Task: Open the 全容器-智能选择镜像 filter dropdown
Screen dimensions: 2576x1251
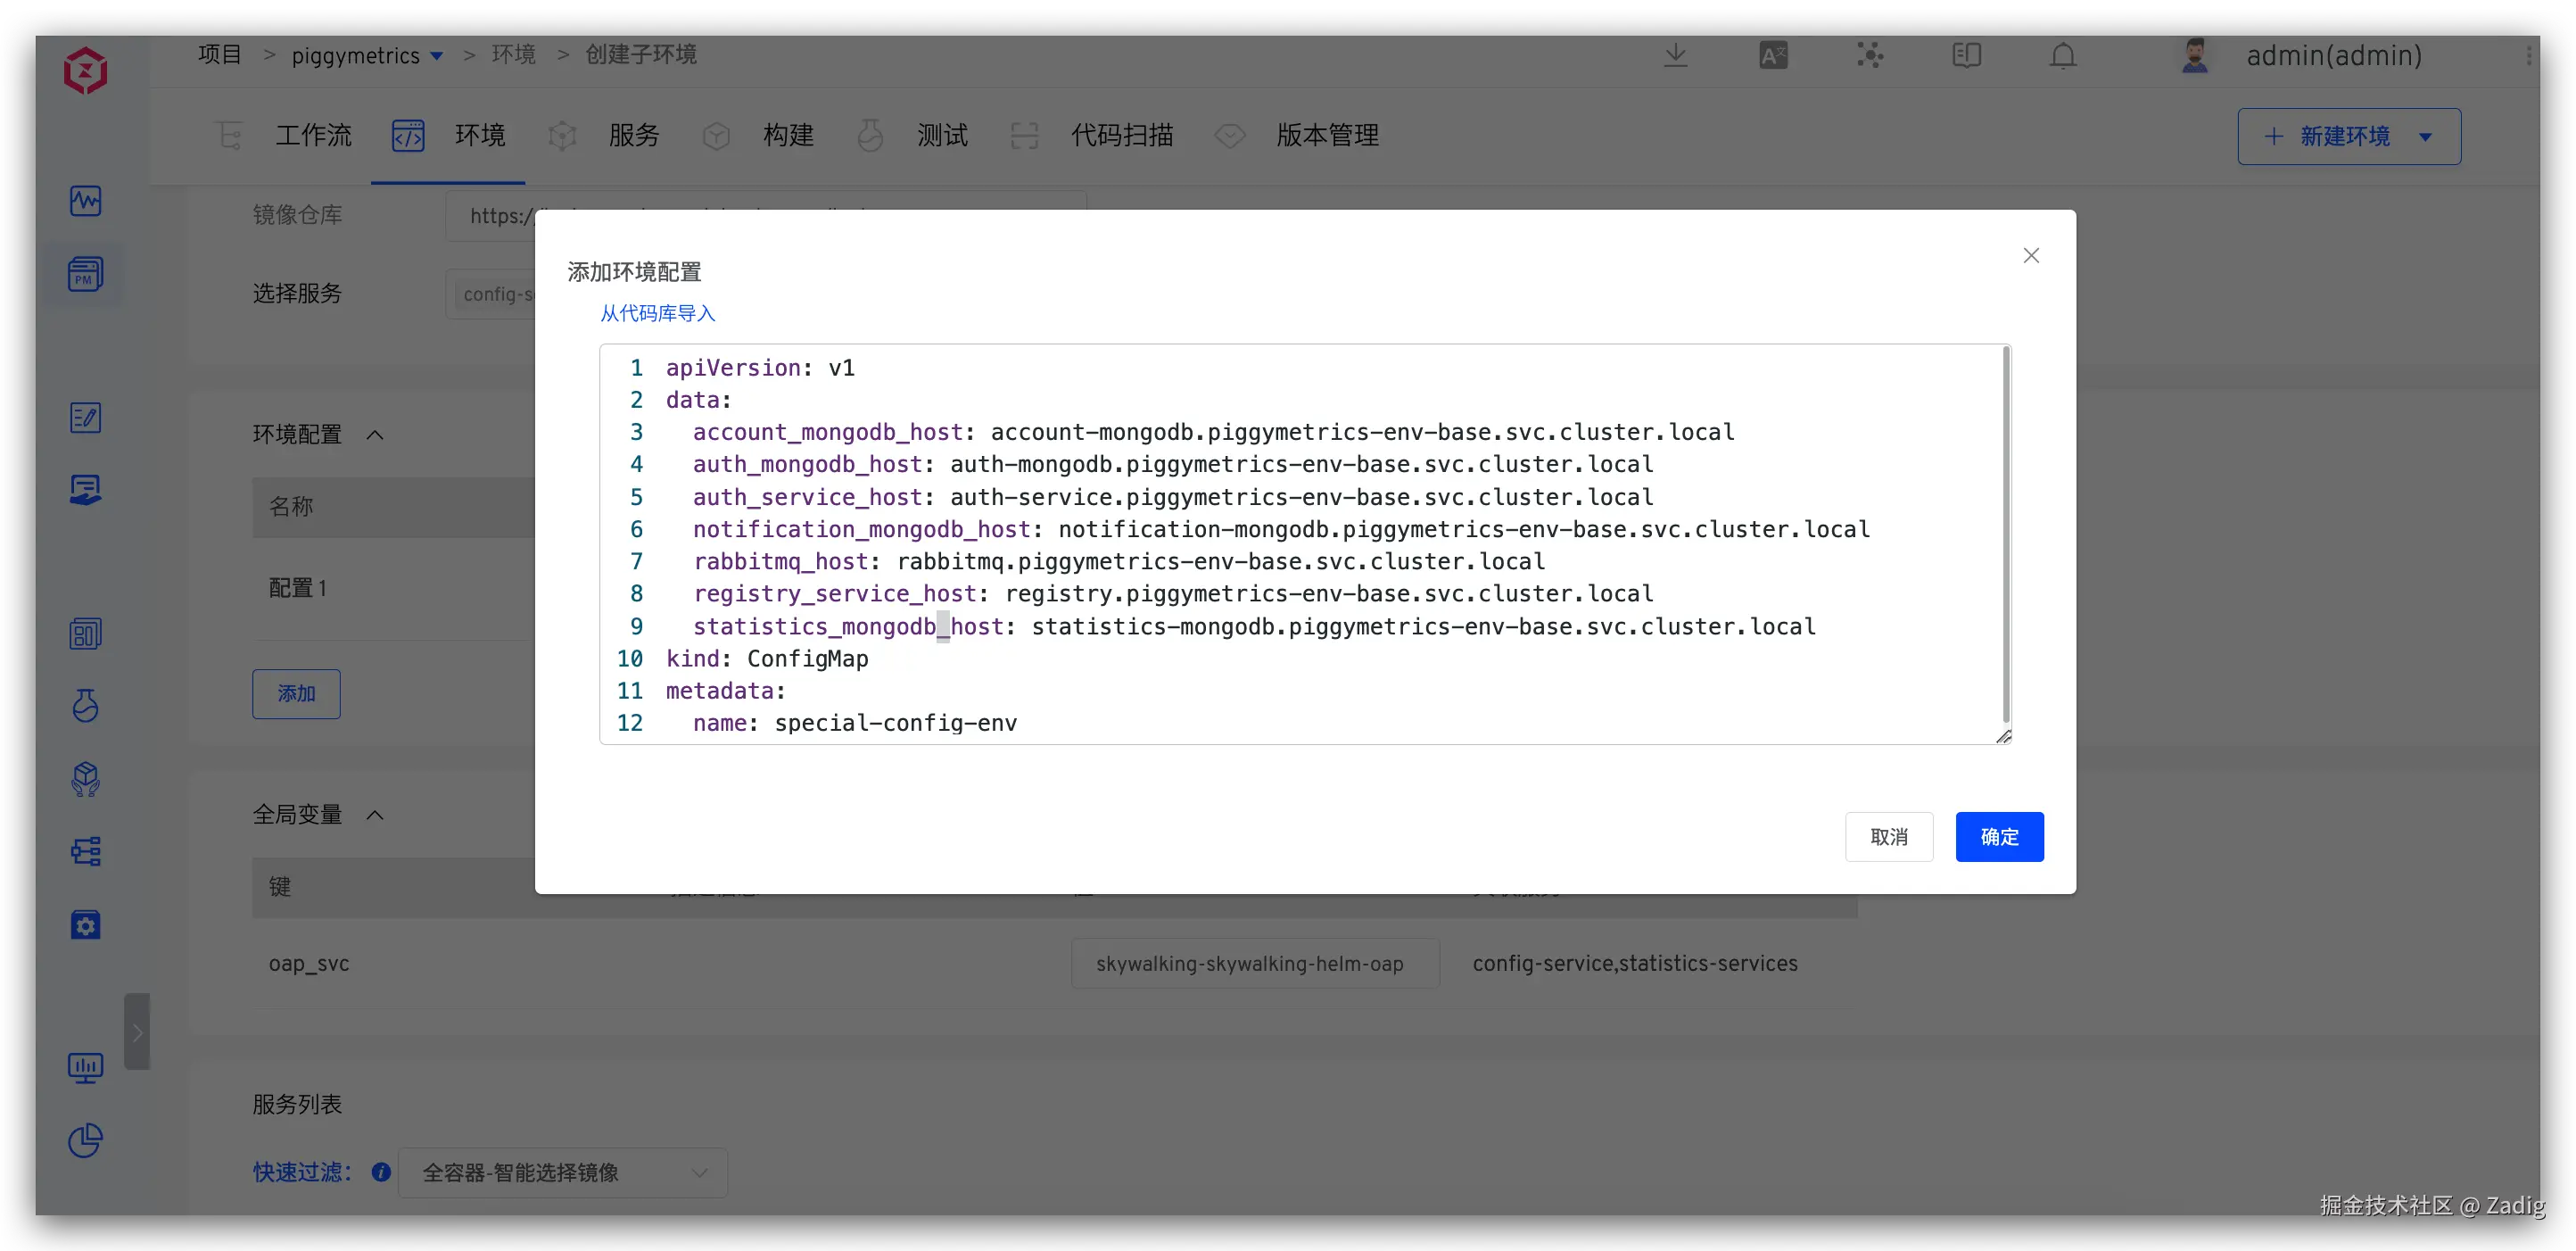Action: pos(562,1172)
